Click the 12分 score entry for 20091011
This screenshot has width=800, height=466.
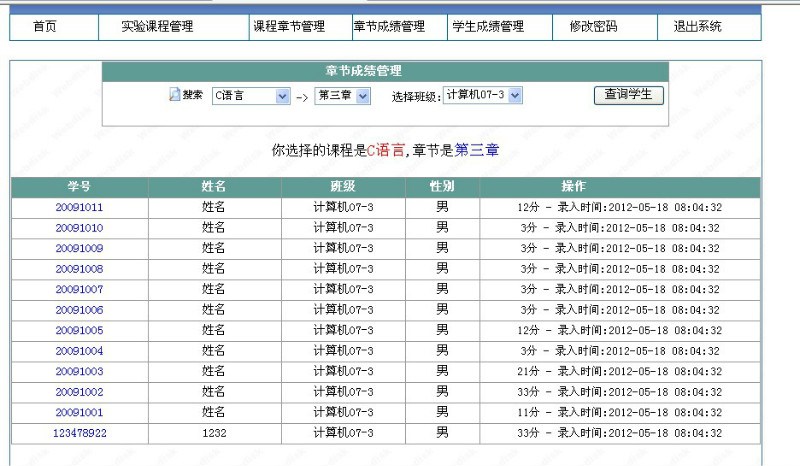528,207
